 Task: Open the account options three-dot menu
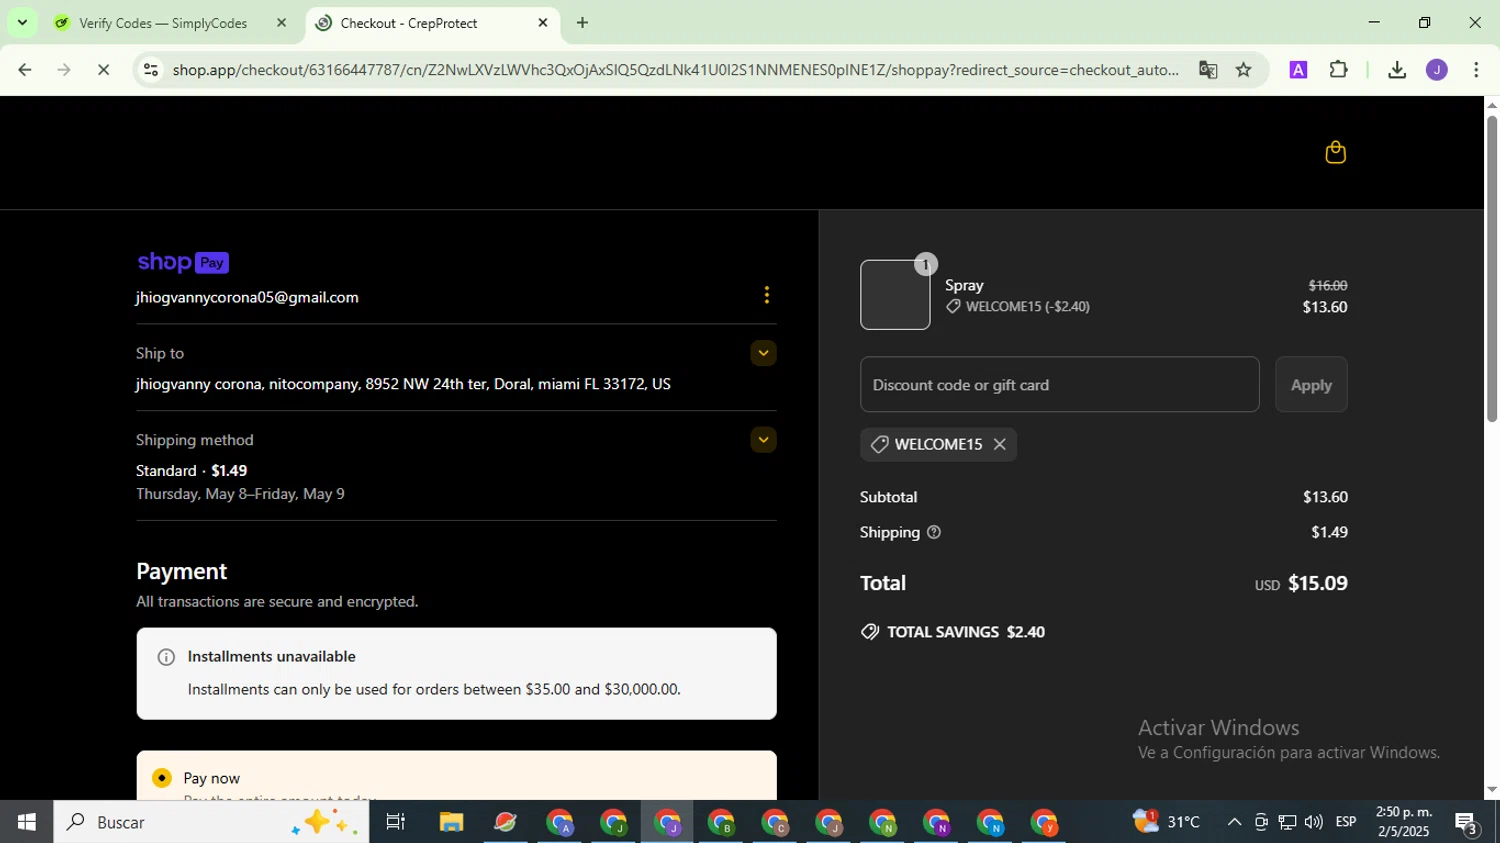(767, 295)
